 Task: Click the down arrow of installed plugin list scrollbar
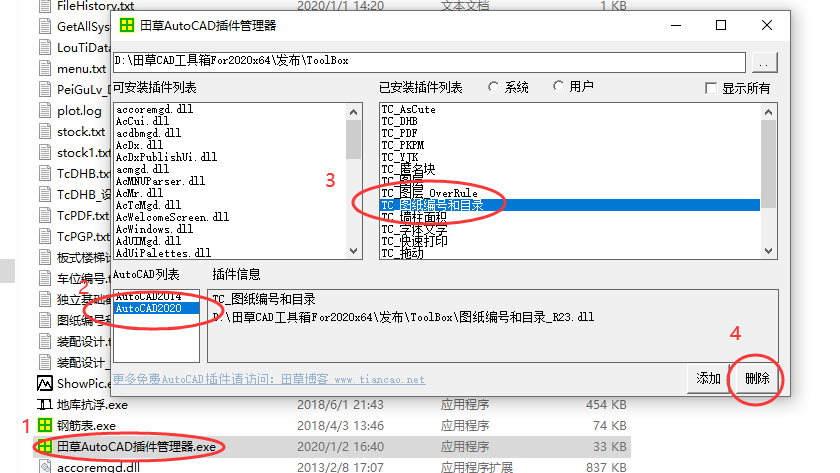tap(768, 251)
